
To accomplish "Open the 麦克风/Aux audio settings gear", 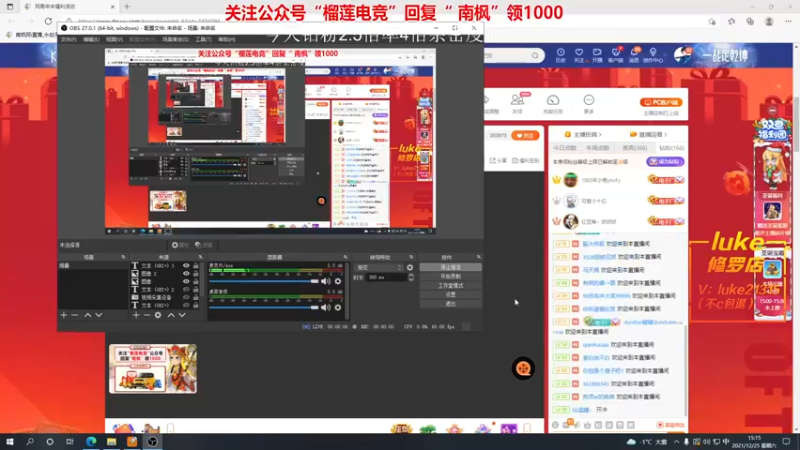I will 338,281.
